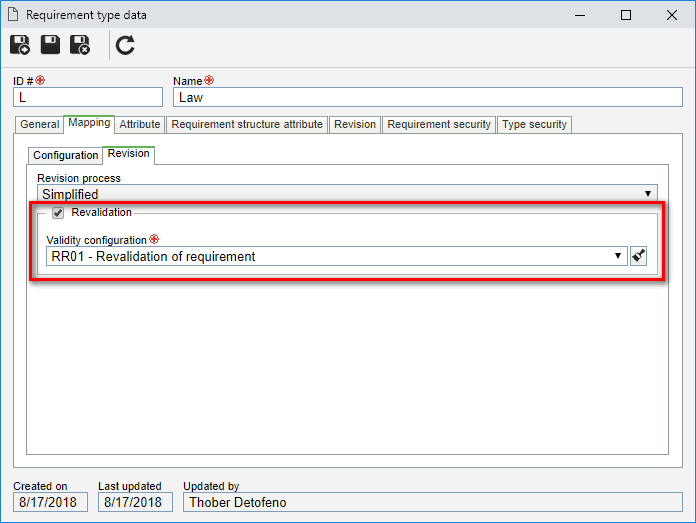Click the Revision process label

pyautogui.click(x=79, y=178)
